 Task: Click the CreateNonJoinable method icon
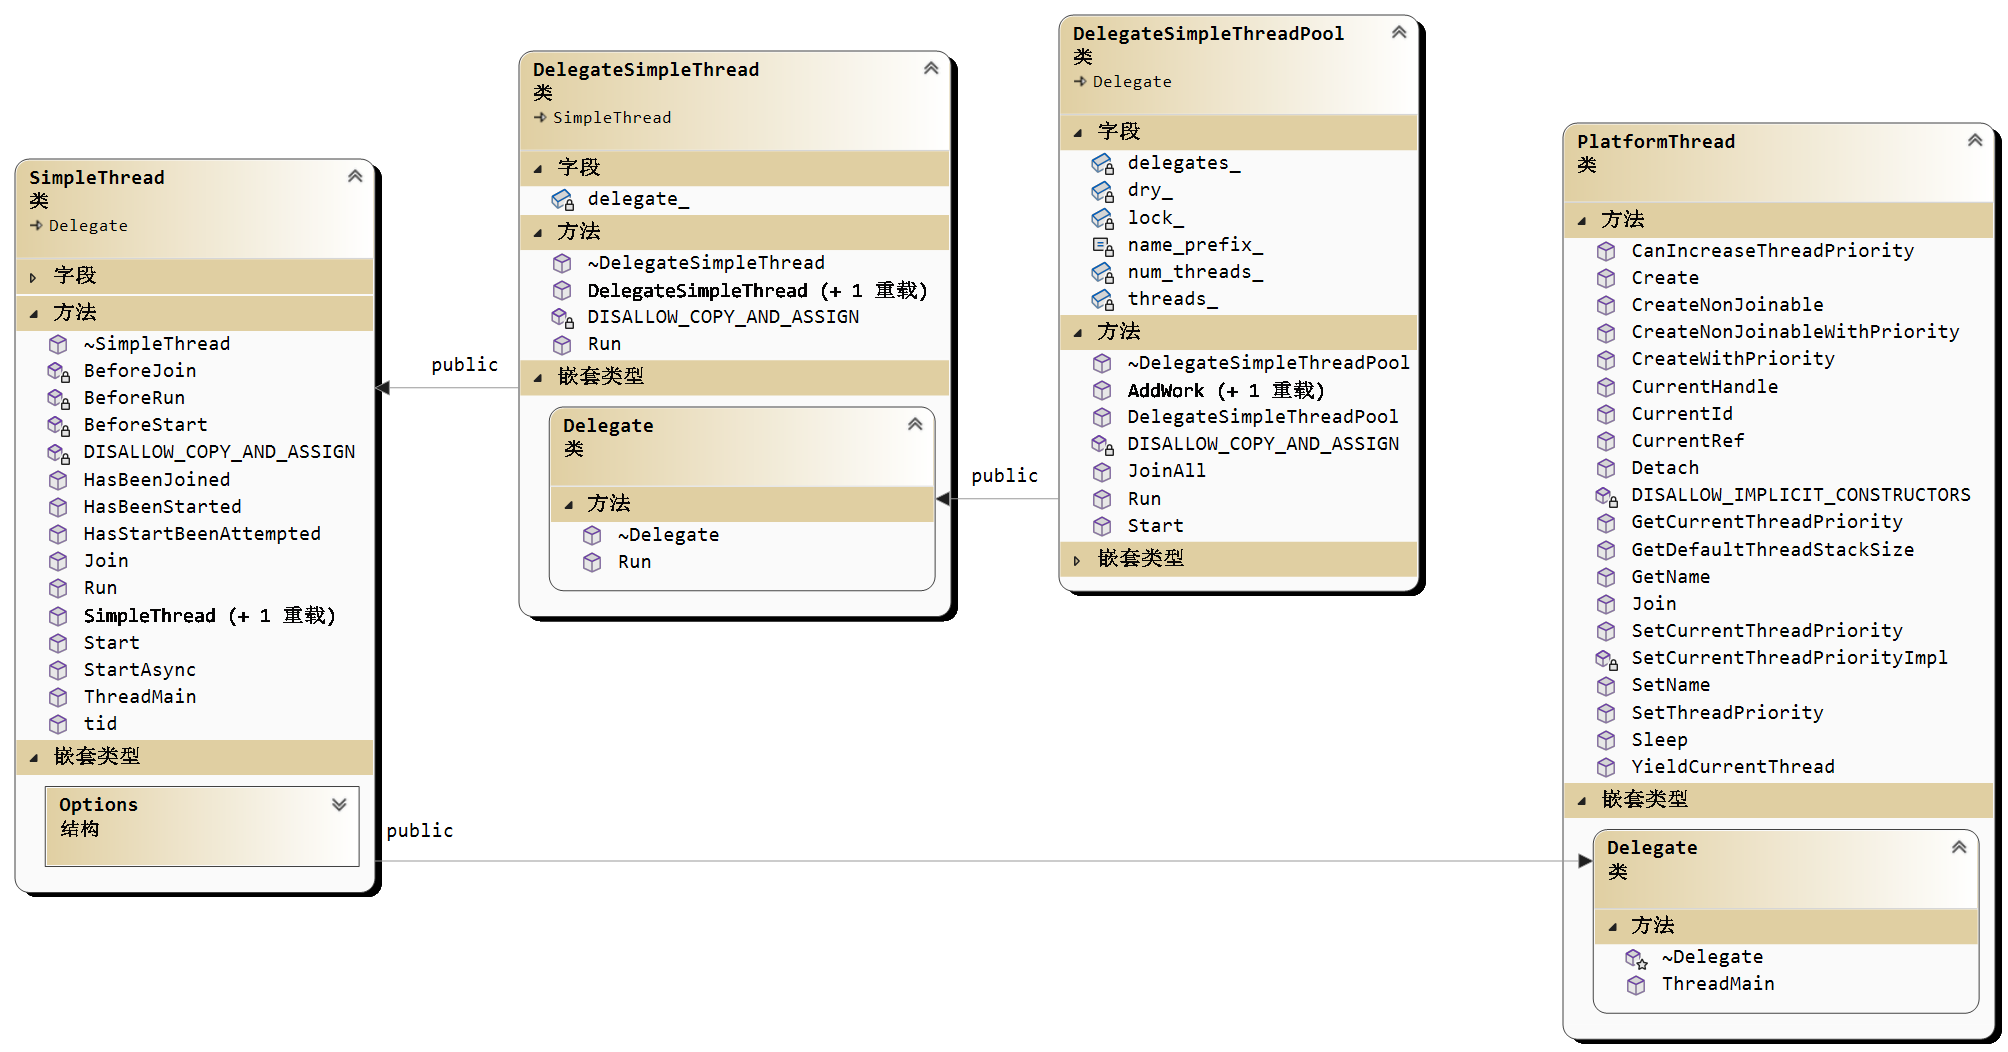coord(1606,305)
